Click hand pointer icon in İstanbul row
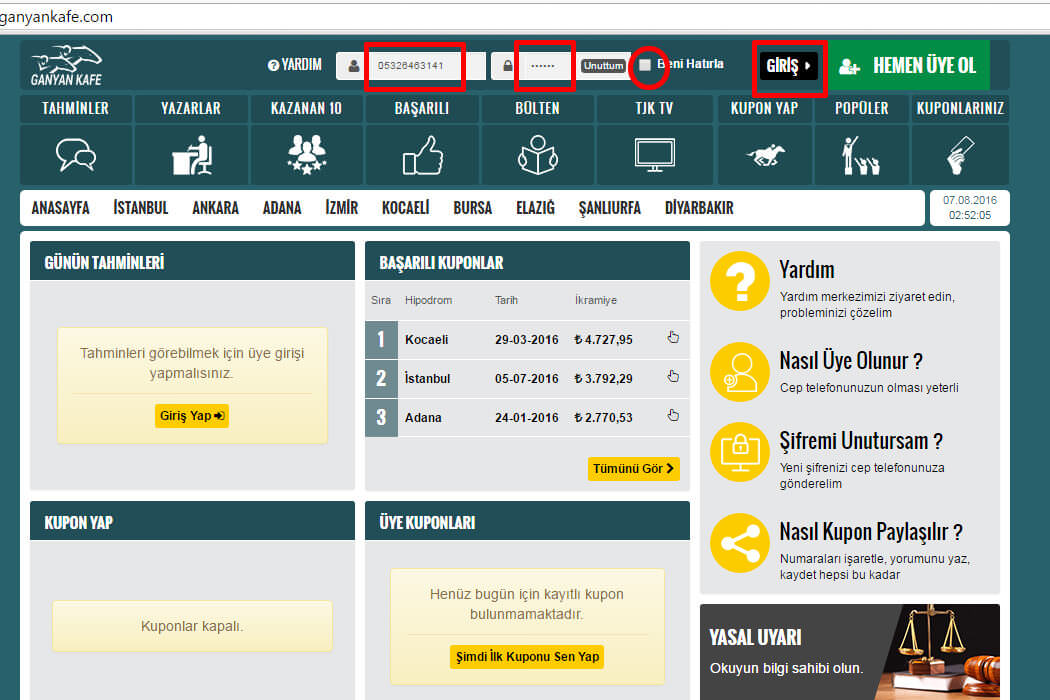The height and width of the screenshot is (700, 1050). (x=673, y=376)
